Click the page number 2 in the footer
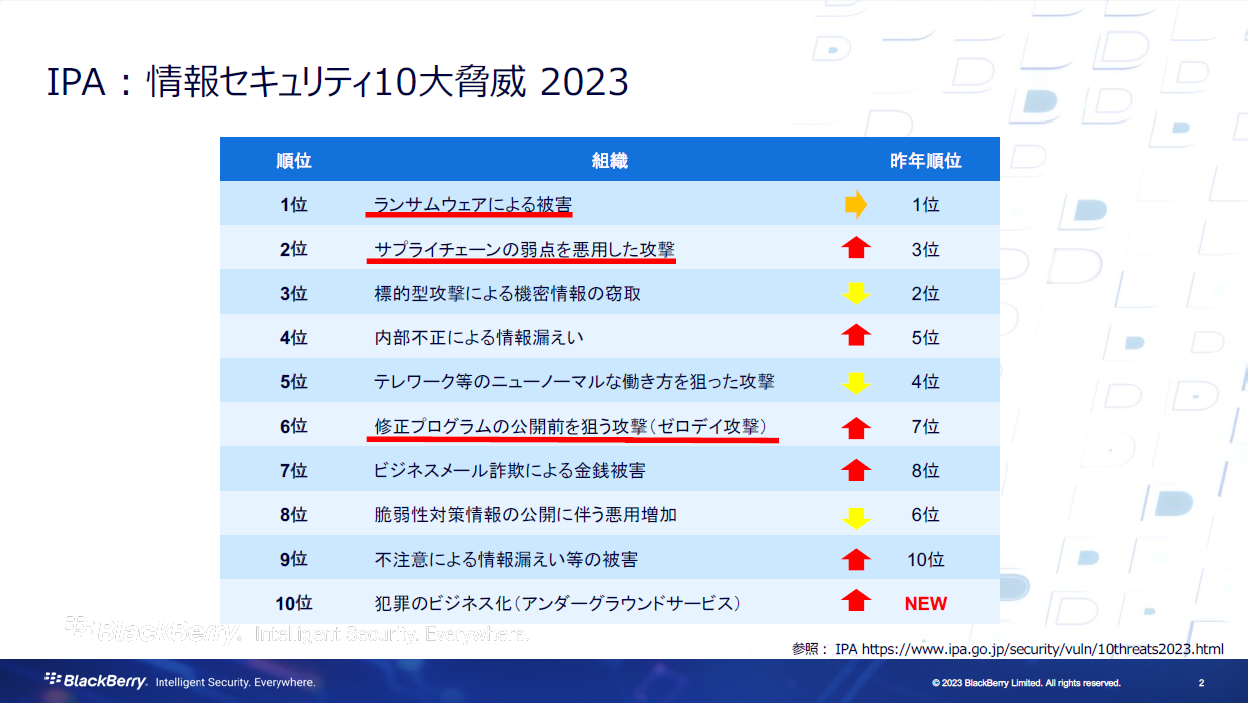This screenshot has width=1248, height=703. pyautogui.click(x=1200, y=682)
